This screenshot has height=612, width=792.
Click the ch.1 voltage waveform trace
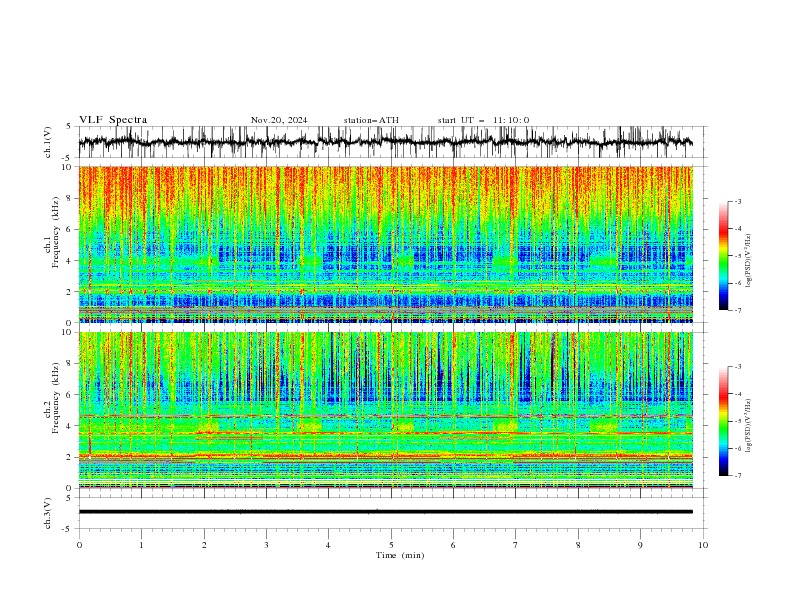click(x=385, y=142)
